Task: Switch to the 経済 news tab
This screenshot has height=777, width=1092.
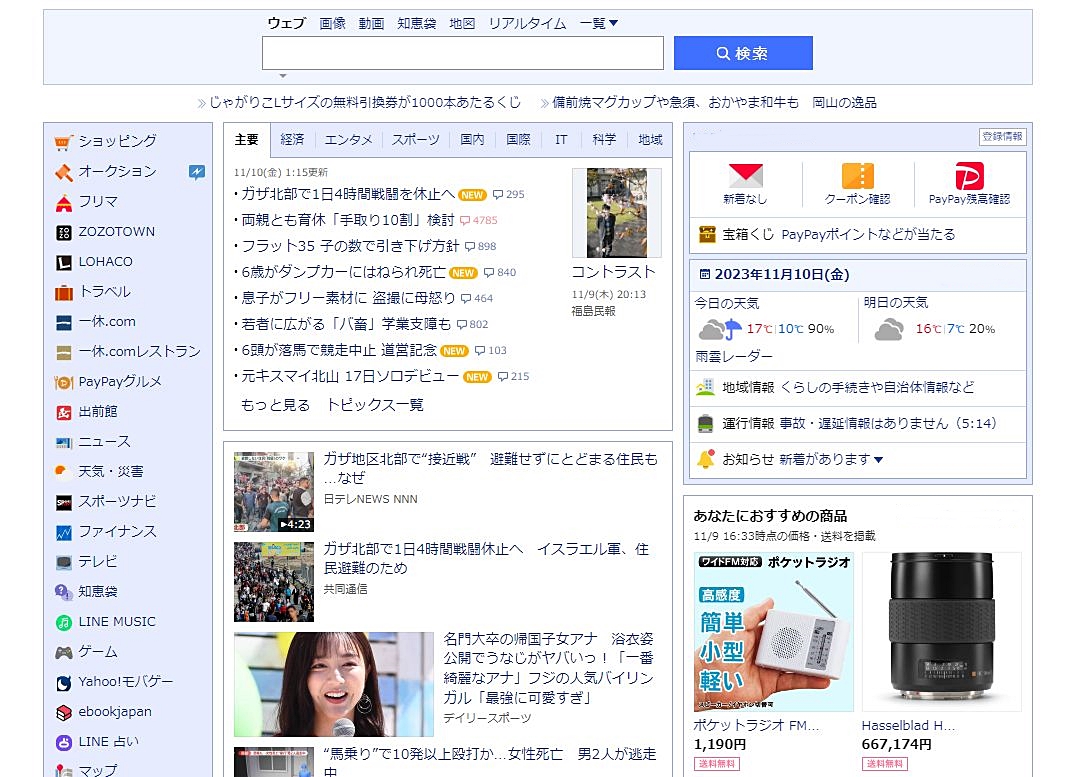Action: pos(292,140)
